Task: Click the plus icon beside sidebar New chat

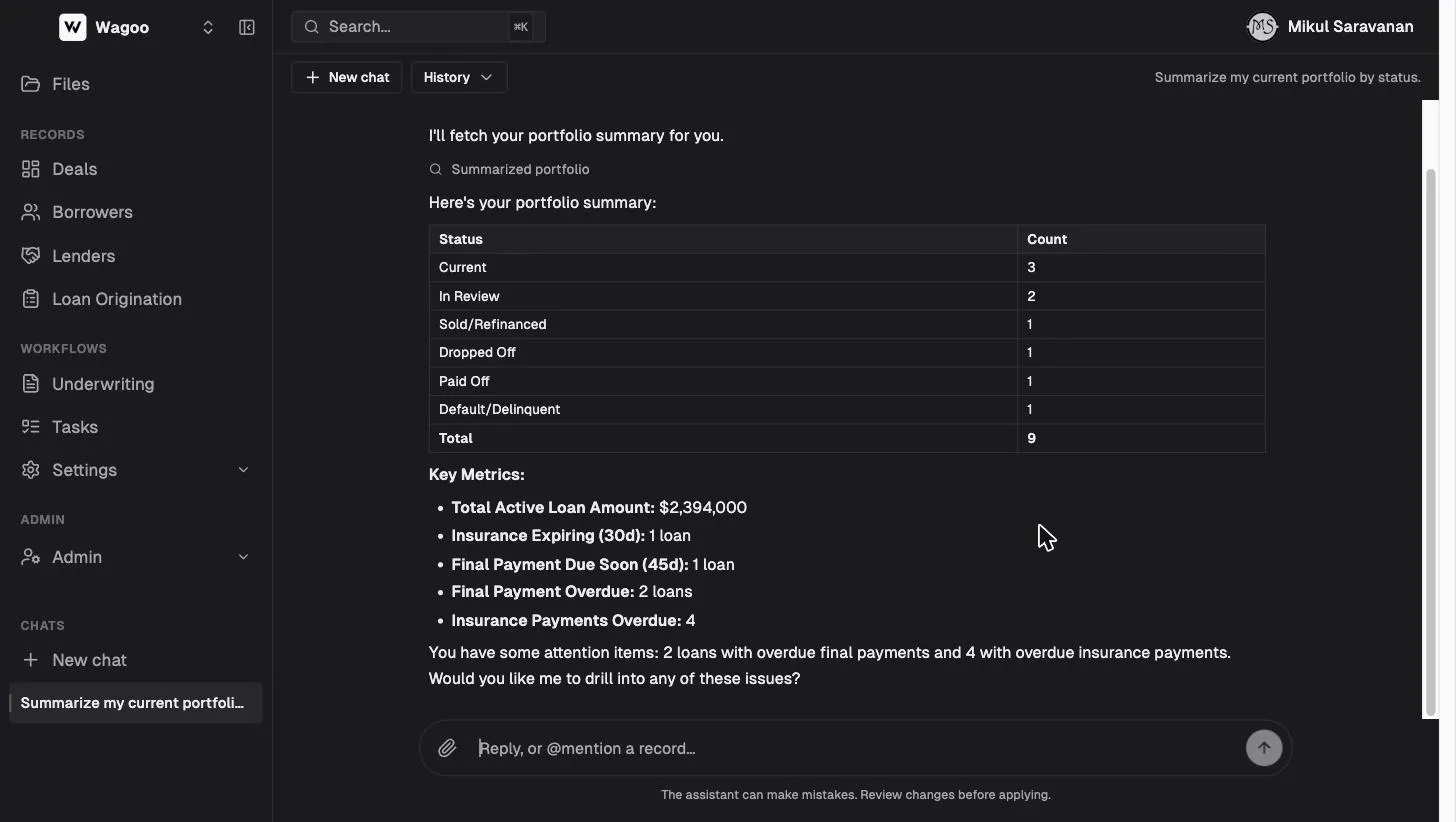Action: pyautogui.click(x=31, y=660)
